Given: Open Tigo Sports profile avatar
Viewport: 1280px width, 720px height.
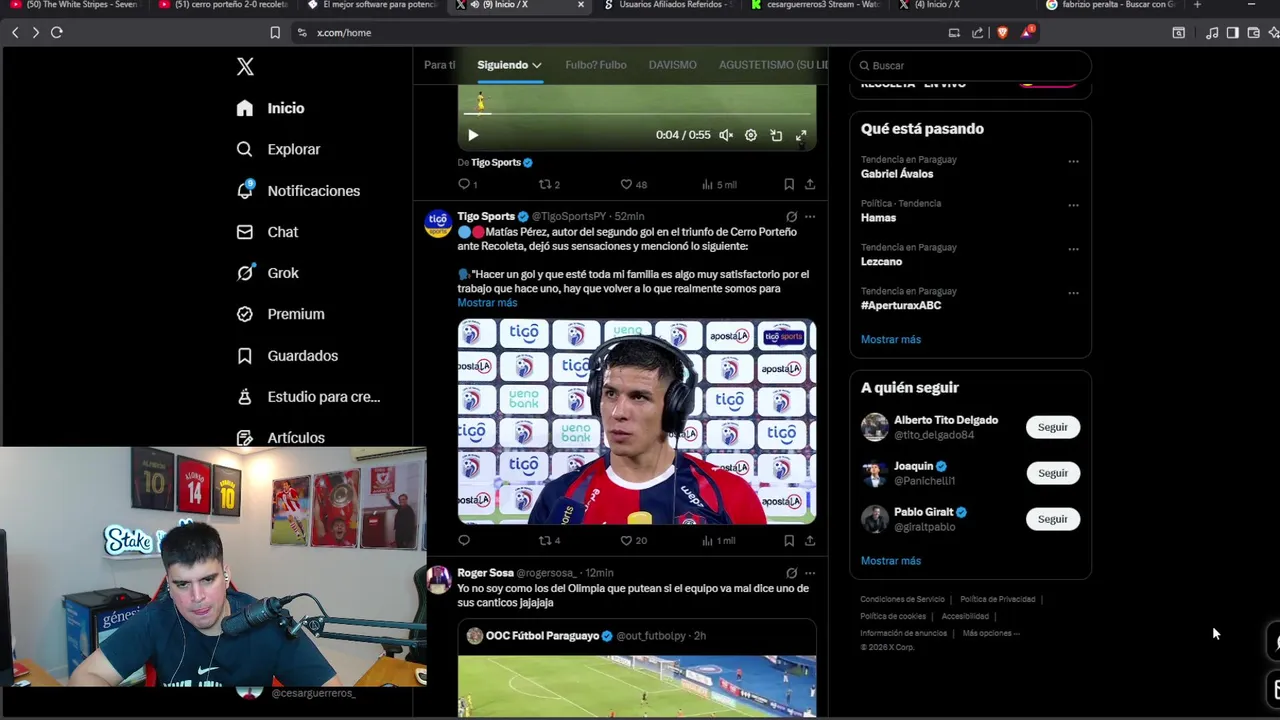Looking at the screenshot, I should (x=438, y=223).
